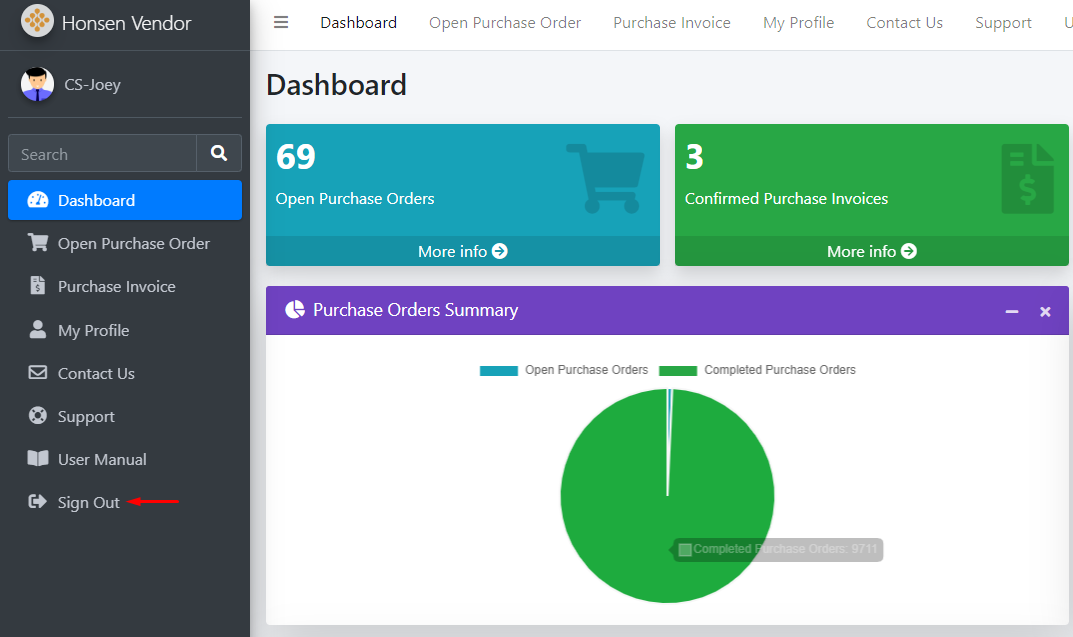The height and width of the screenshot is (637, 1073).
Task: Open My Profile from the sidebar
Action: 93,330
